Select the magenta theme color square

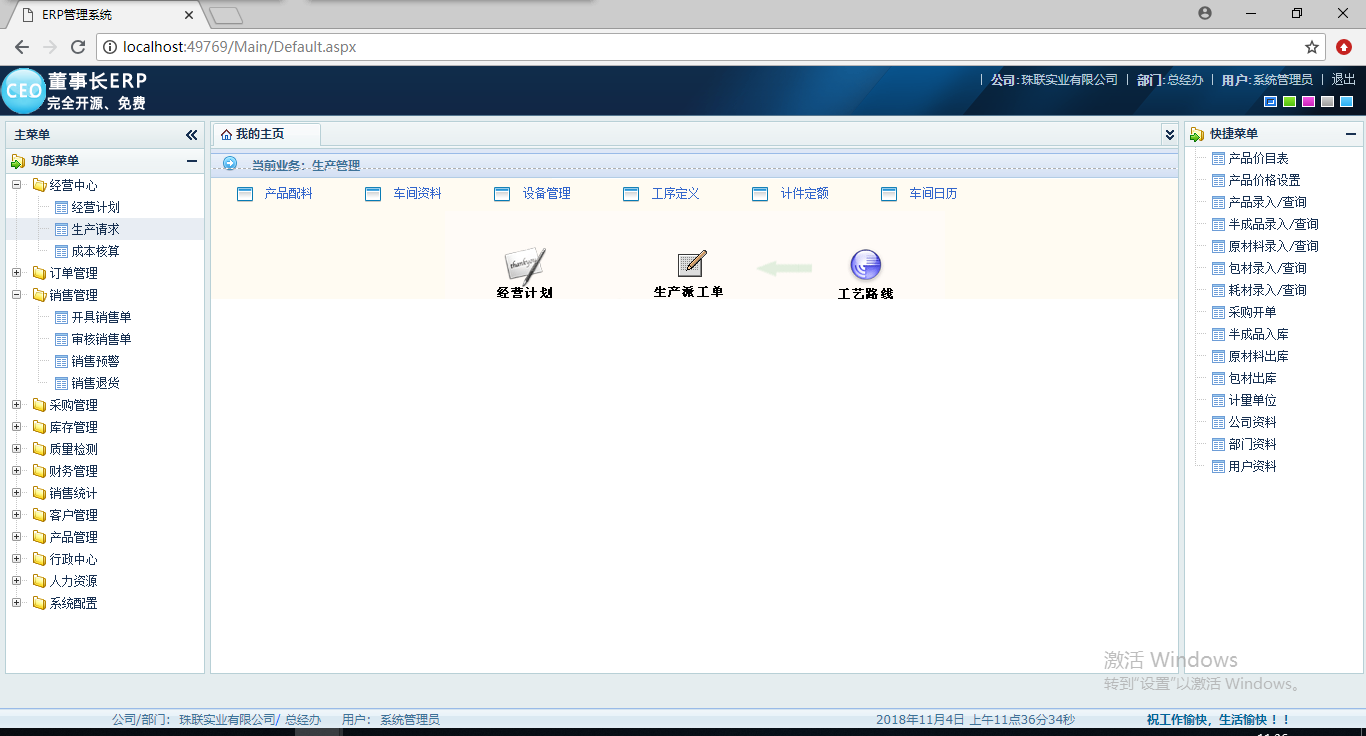click(1308, 101)
